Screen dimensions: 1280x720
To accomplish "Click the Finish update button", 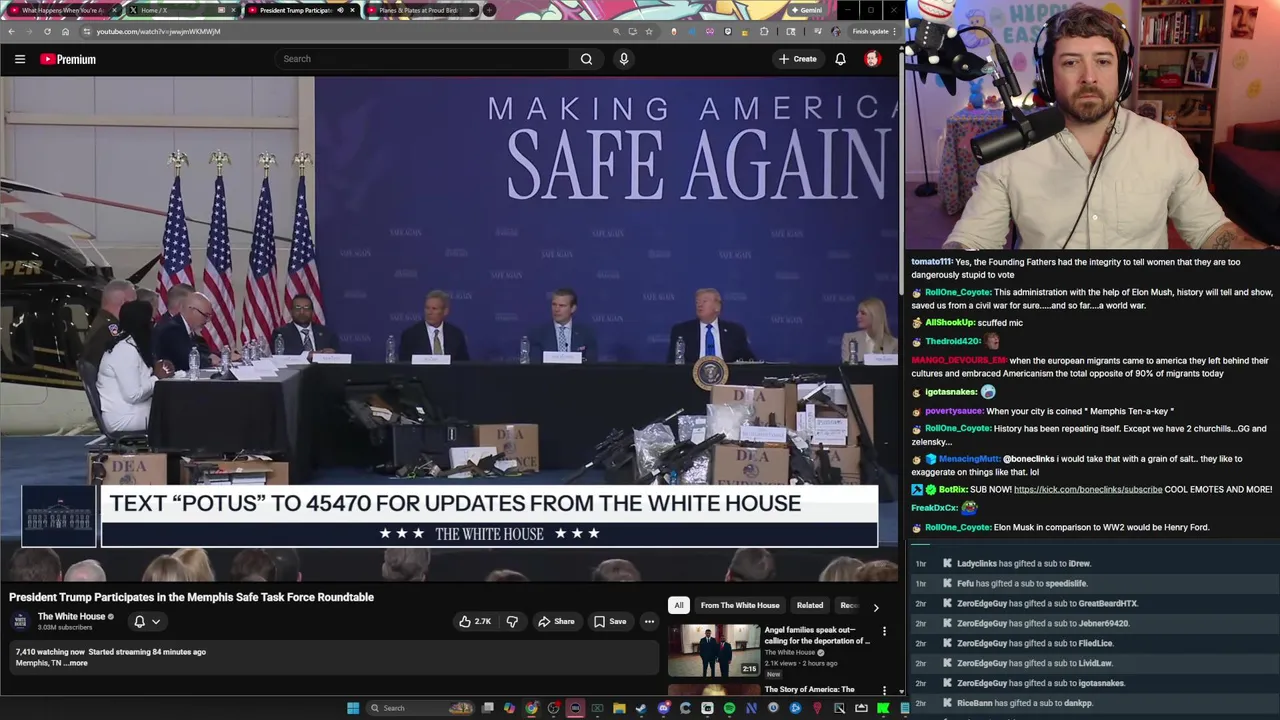I will click(x=873, y=31).
